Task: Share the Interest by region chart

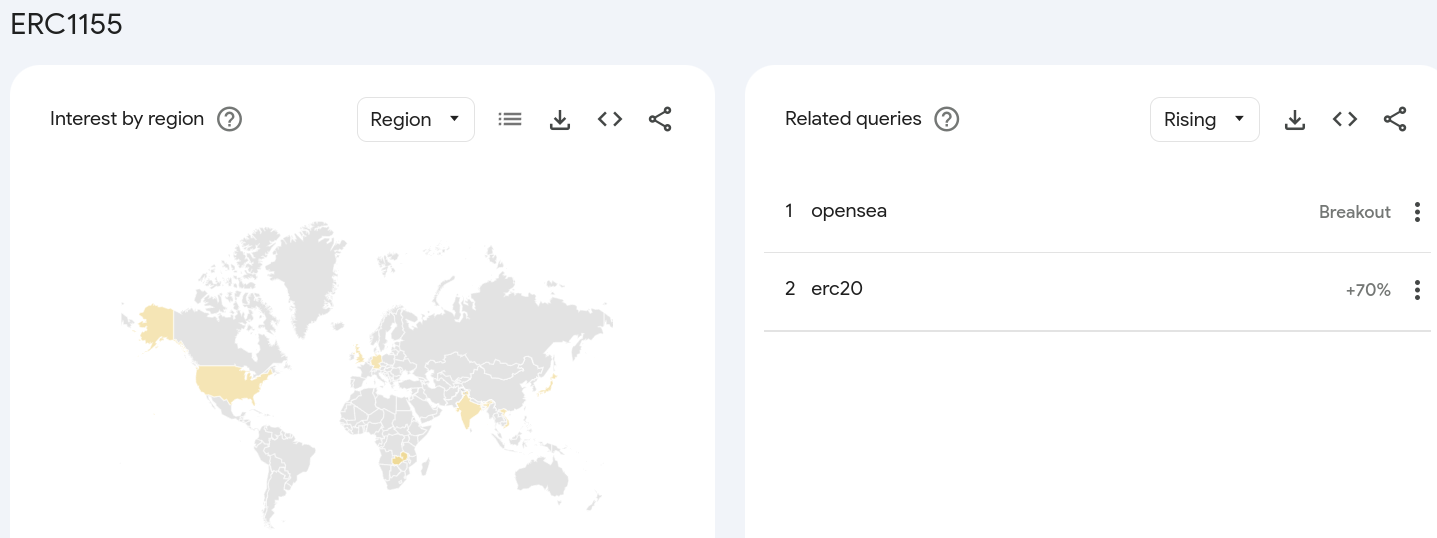Action: click(x=660, y=120)
